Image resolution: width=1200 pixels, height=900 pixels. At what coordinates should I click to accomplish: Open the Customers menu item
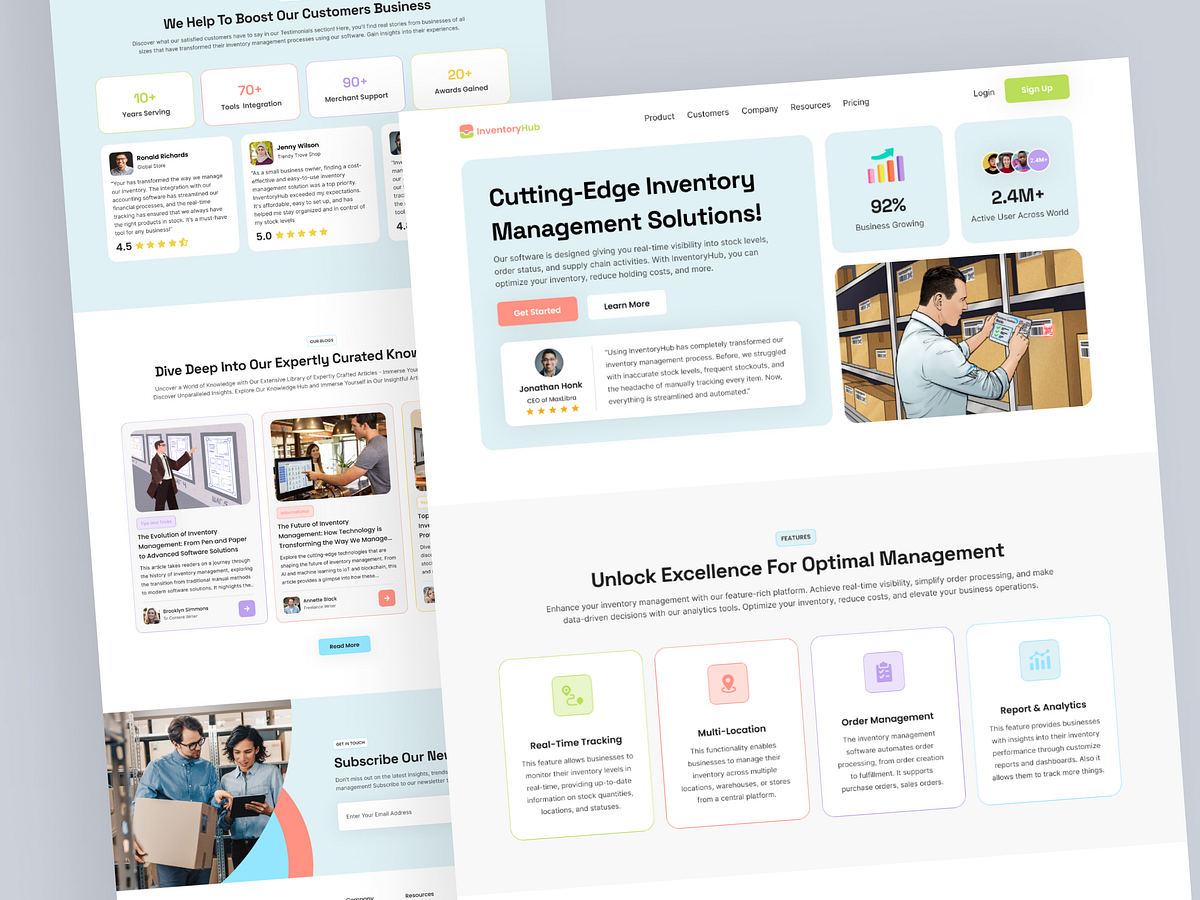coord(708,113)
